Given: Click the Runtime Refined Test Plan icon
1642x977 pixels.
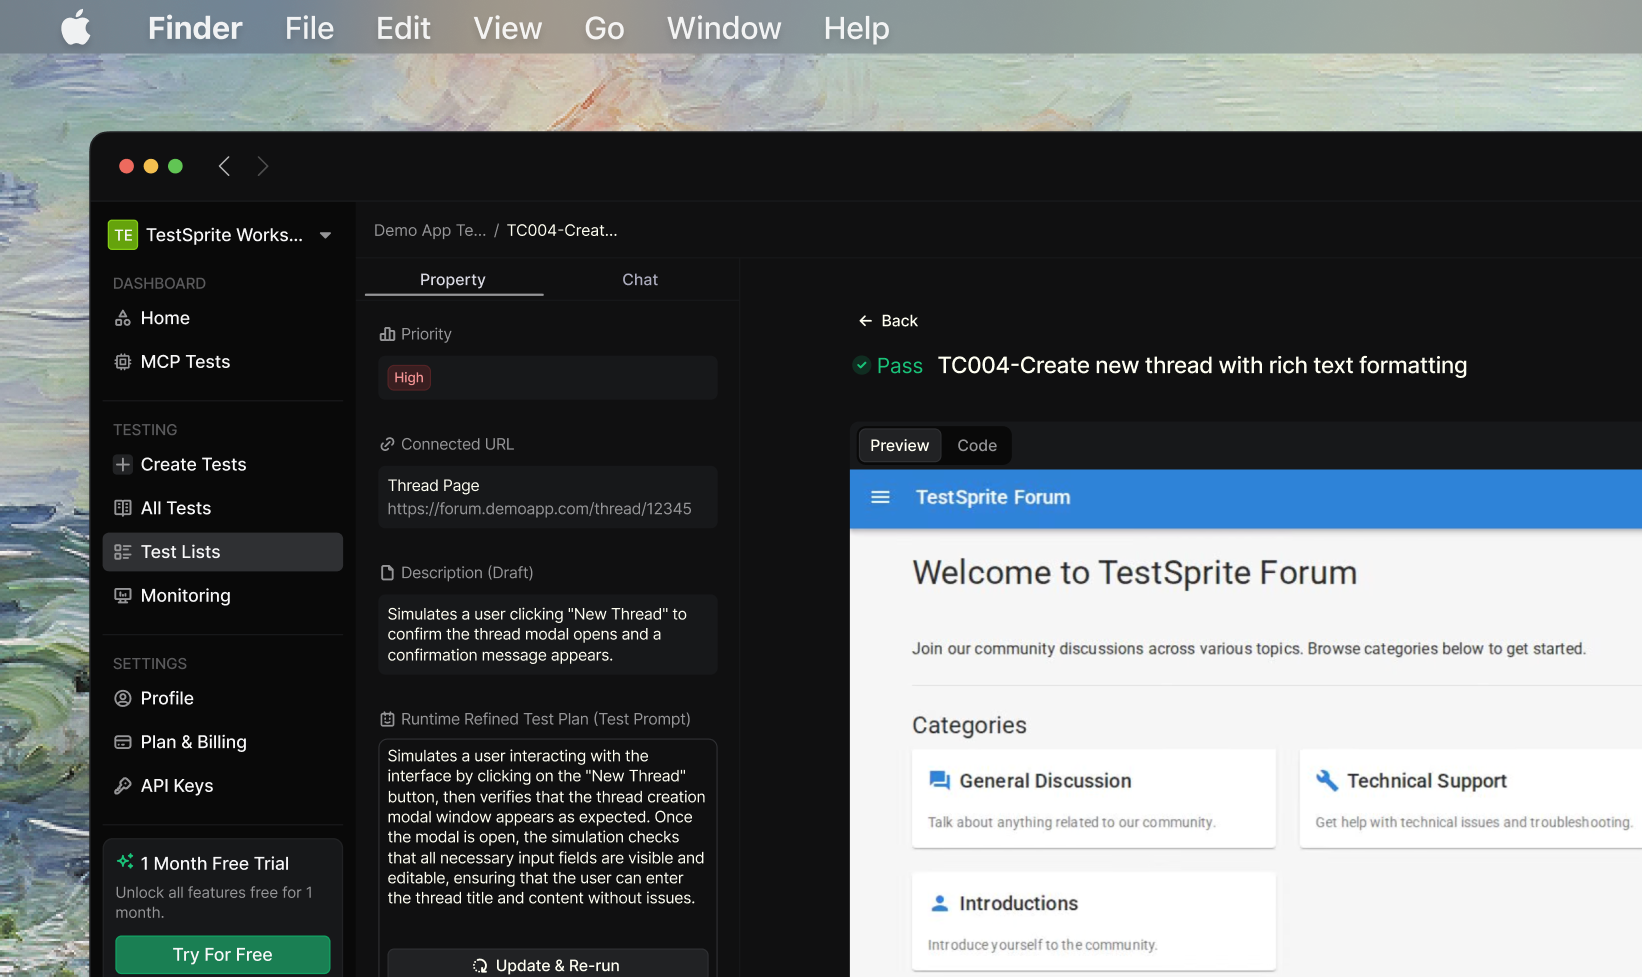Looking at the screenshot, I should [x=387, y=719].
